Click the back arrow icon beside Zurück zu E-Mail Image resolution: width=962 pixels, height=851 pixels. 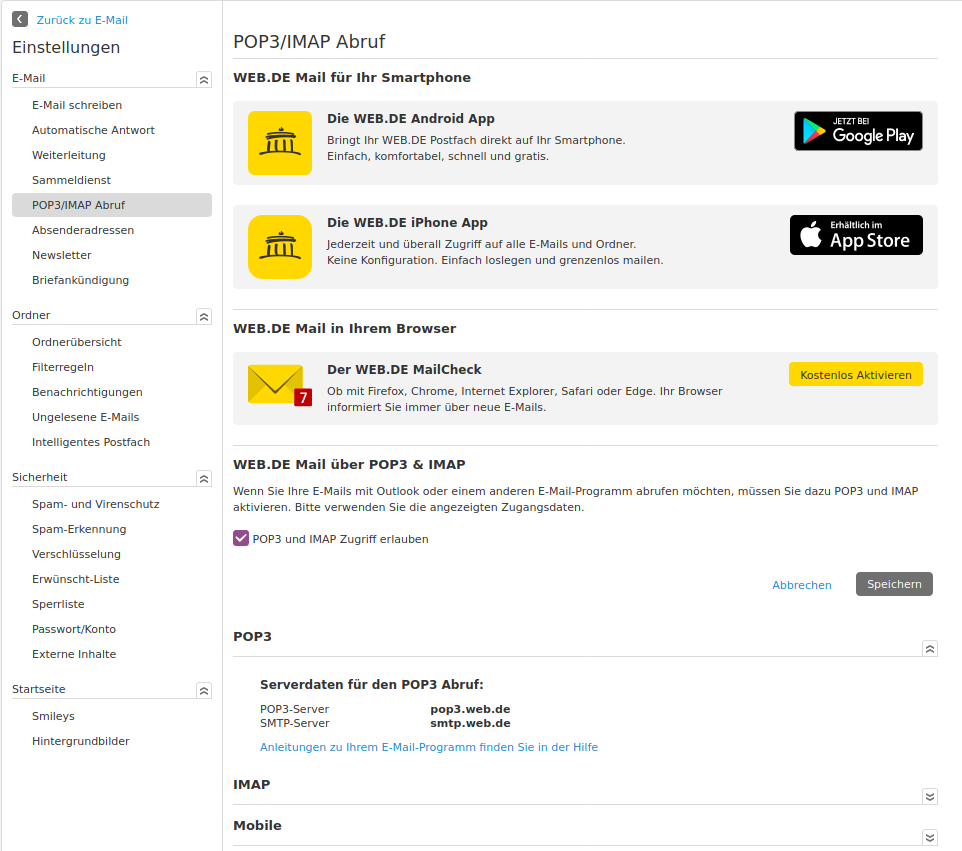(x=20, y=19)
